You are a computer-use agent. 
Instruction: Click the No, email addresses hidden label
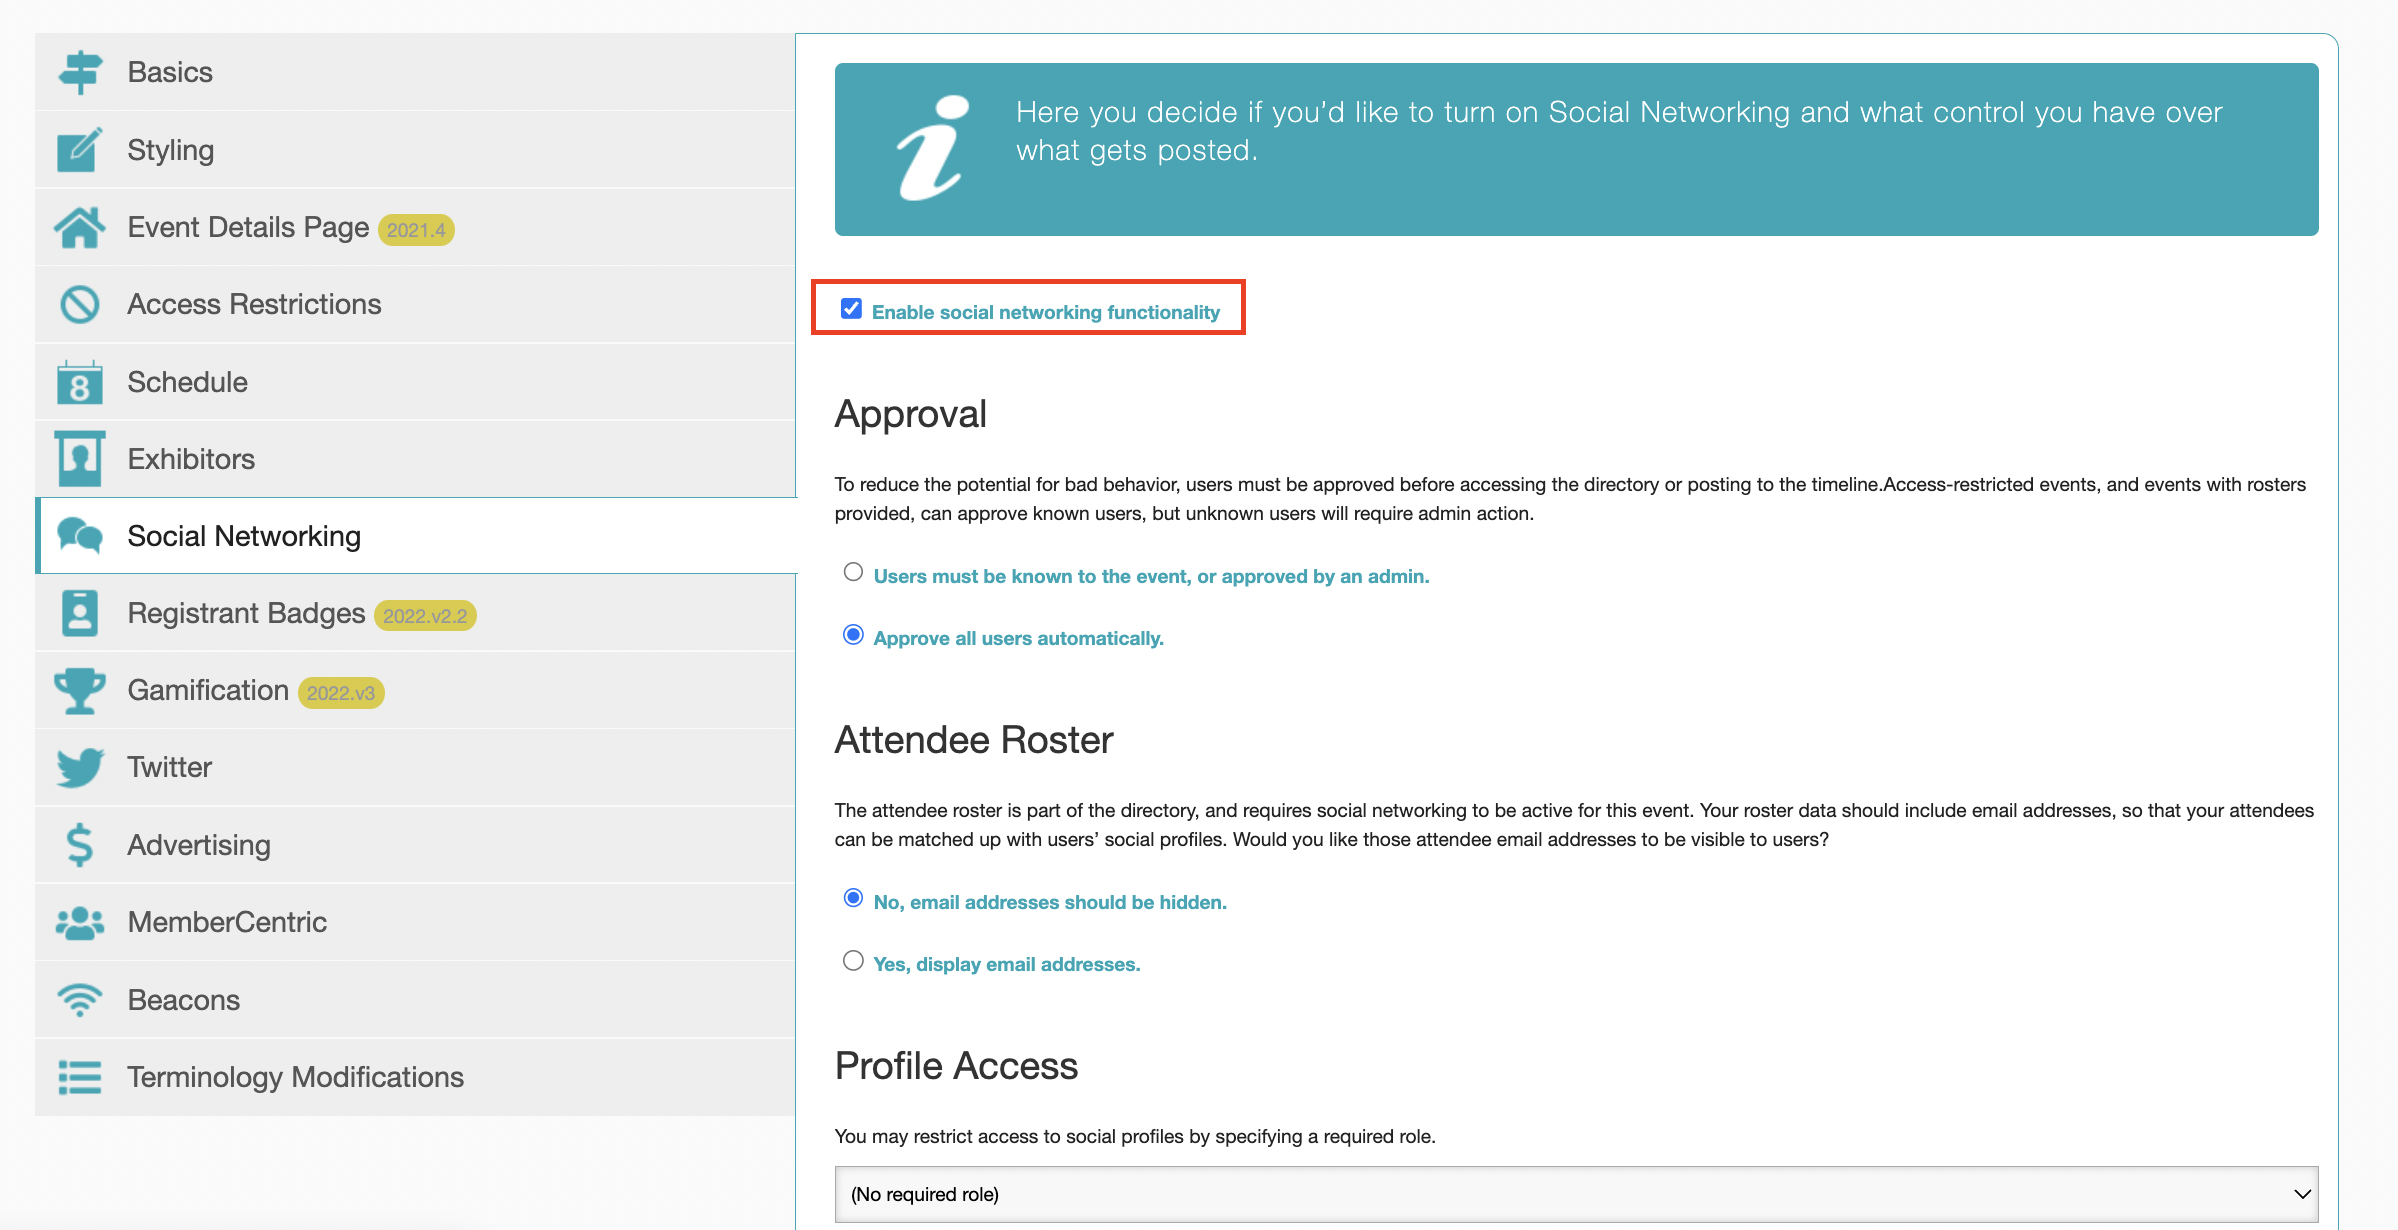pos(1050,902)
